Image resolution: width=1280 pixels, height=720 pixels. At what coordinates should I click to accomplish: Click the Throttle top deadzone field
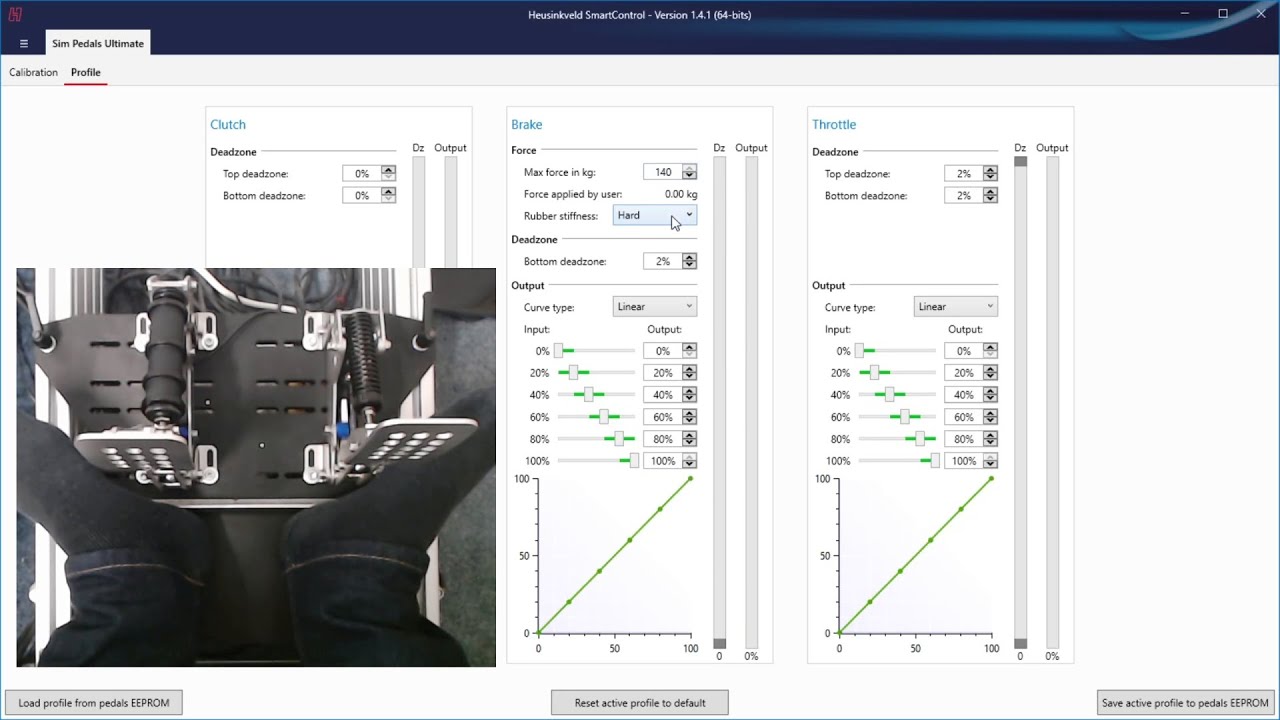(963, 173)
